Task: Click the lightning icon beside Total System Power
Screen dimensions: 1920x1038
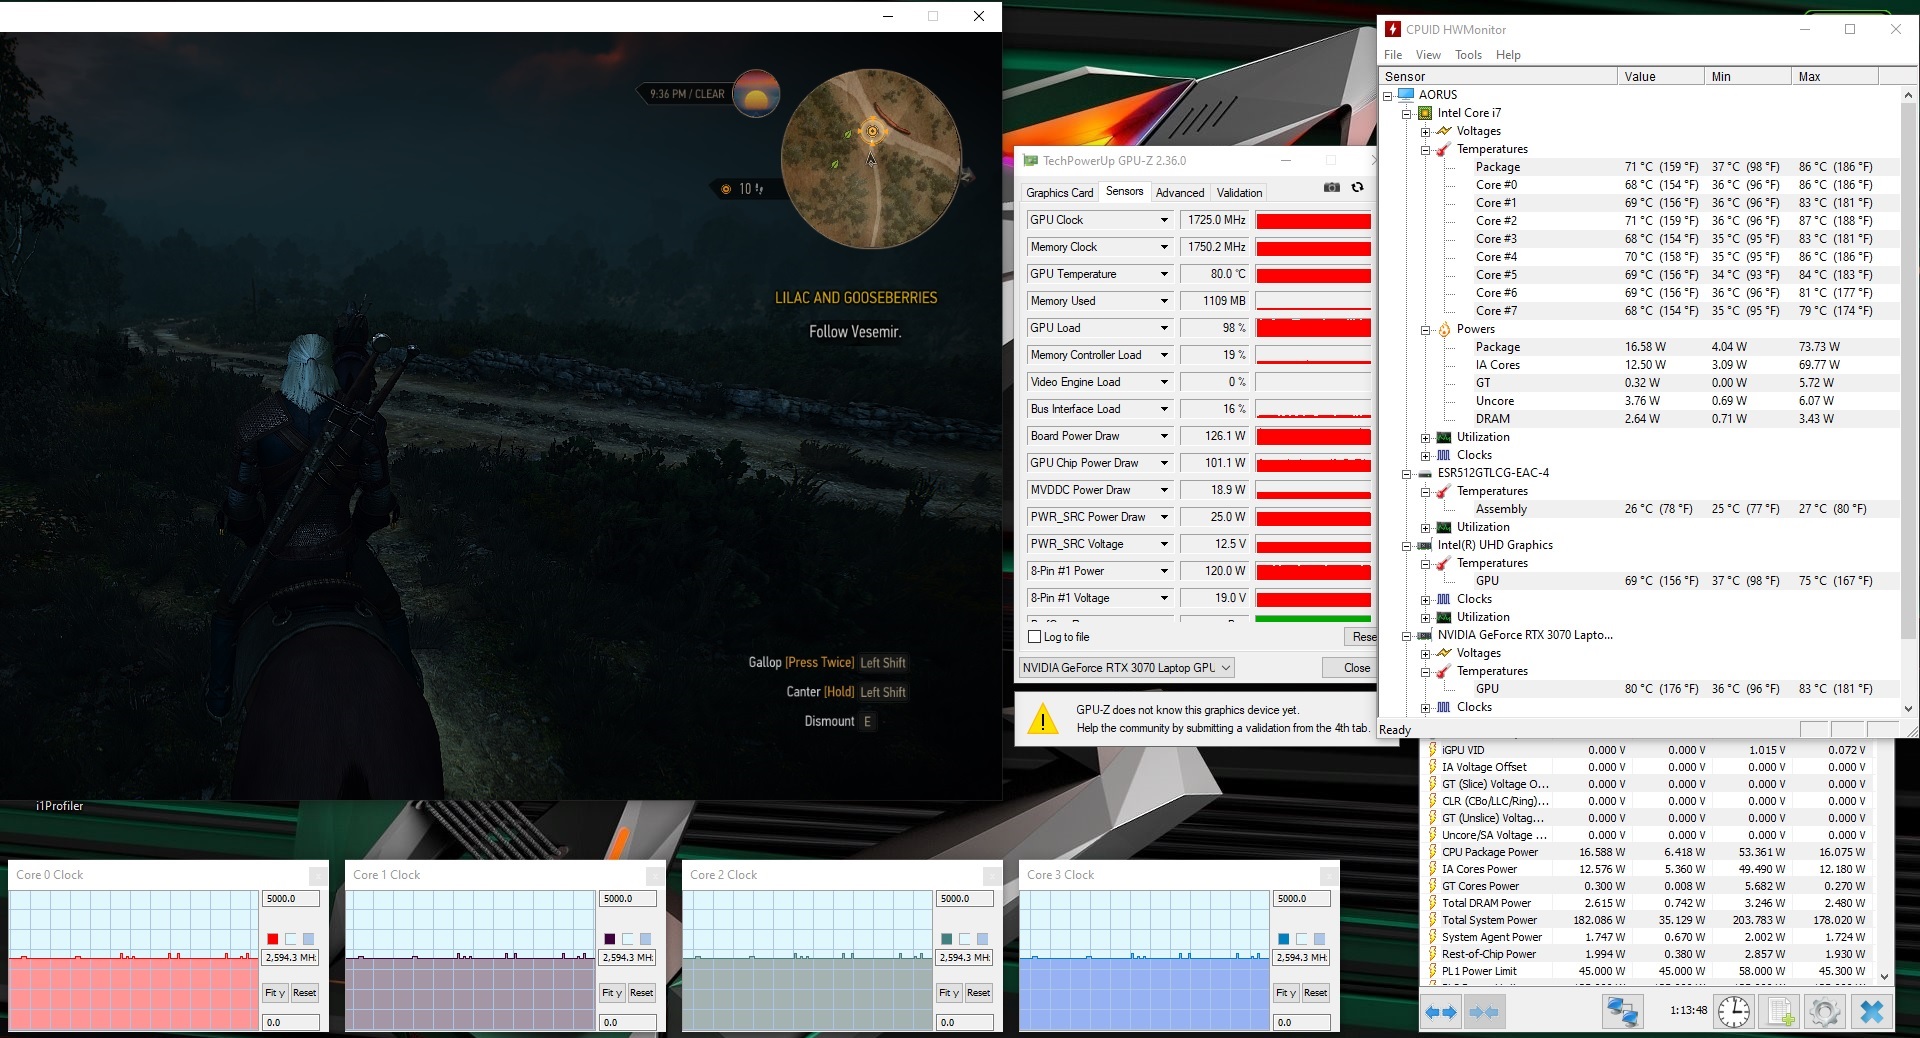Action: pyautogui.click(x=1432, y=920)
